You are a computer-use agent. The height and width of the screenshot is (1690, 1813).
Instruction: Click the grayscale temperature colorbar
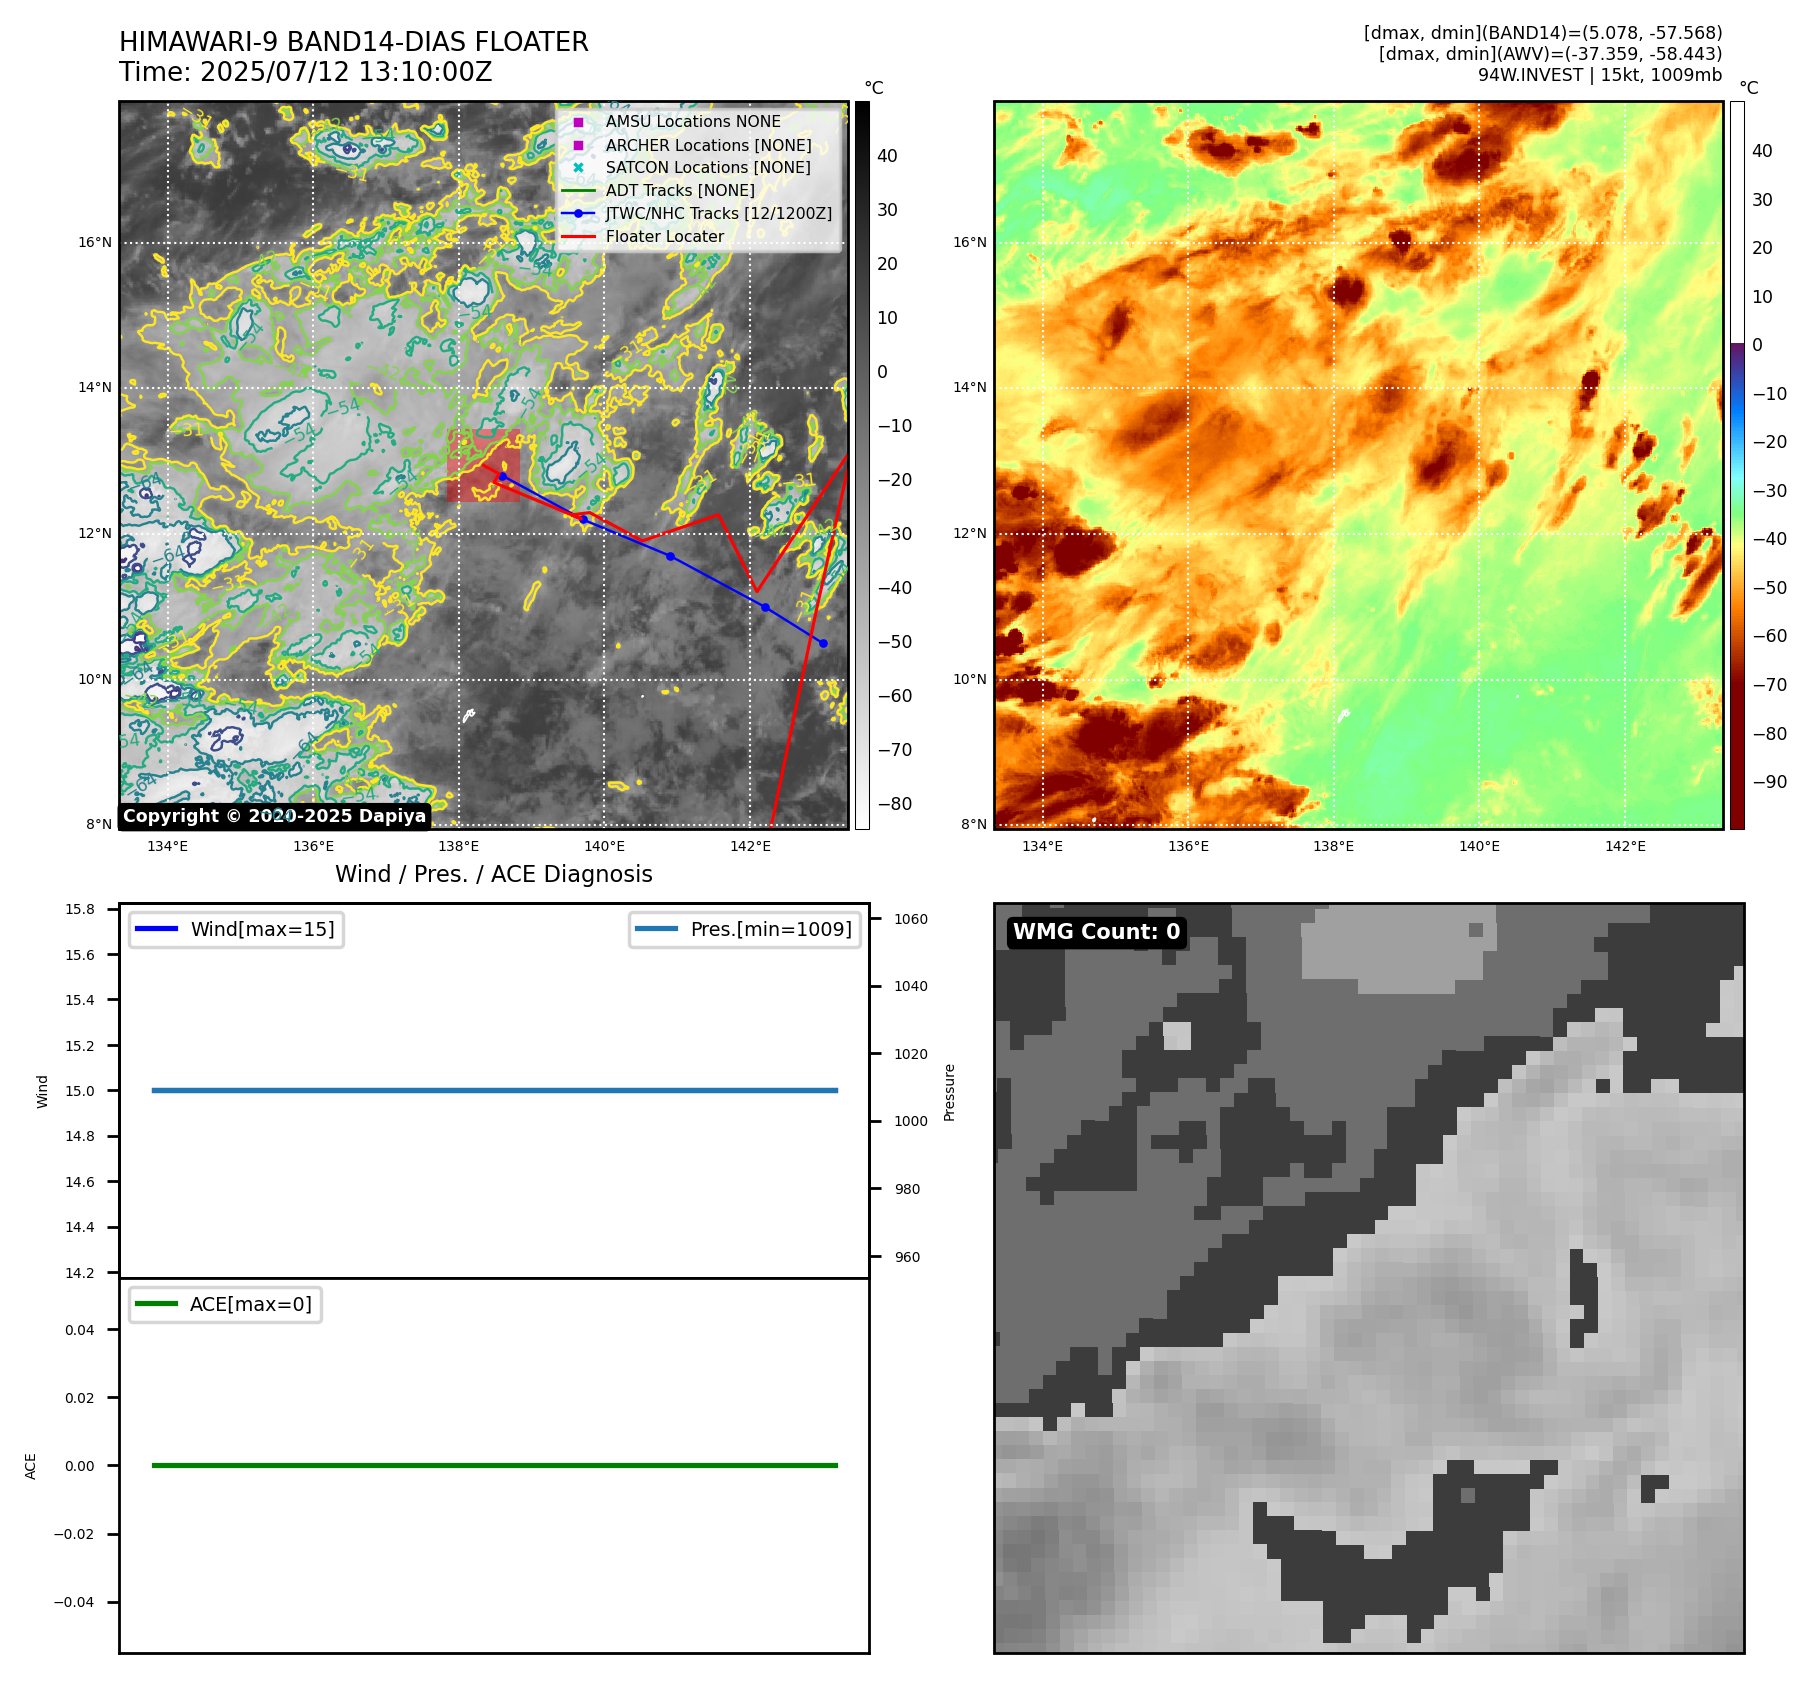[862, 465]
